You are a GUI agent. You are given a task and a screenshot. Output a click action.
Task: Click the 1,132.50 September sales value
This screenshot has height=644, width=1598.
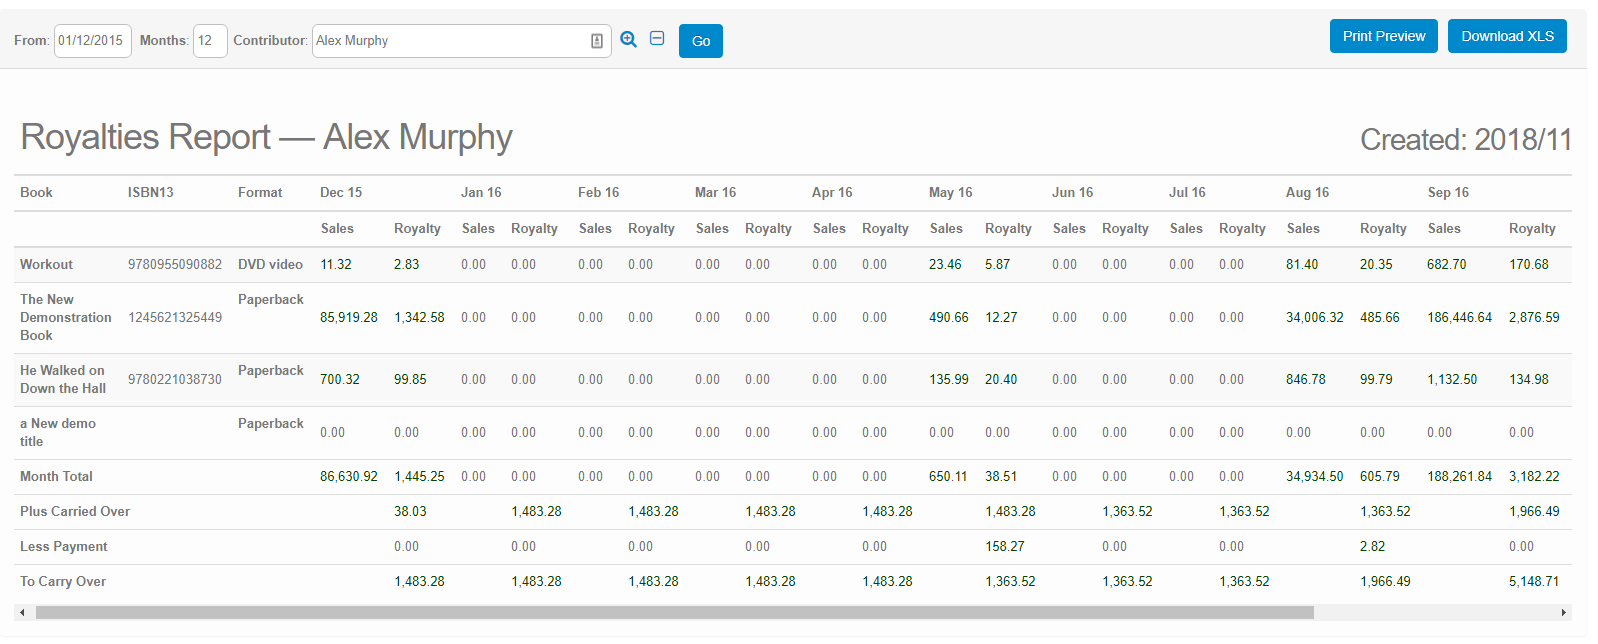point(1452,379)
